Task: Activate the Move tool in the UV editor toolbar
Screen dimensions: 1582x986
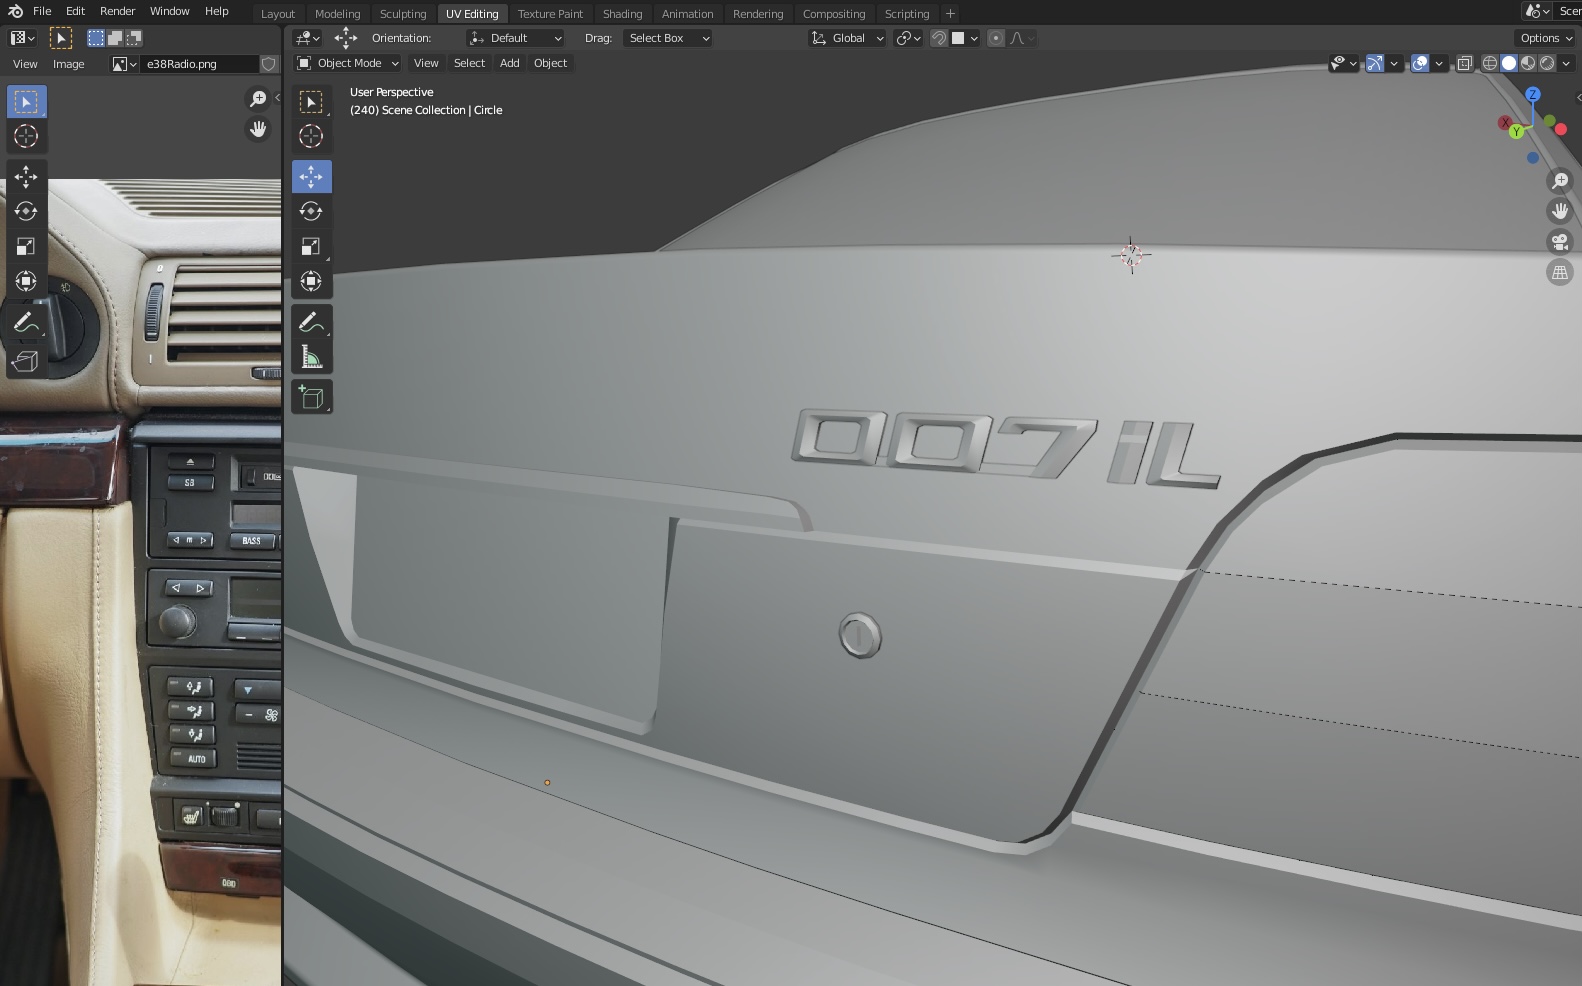Action: (26, 176)
